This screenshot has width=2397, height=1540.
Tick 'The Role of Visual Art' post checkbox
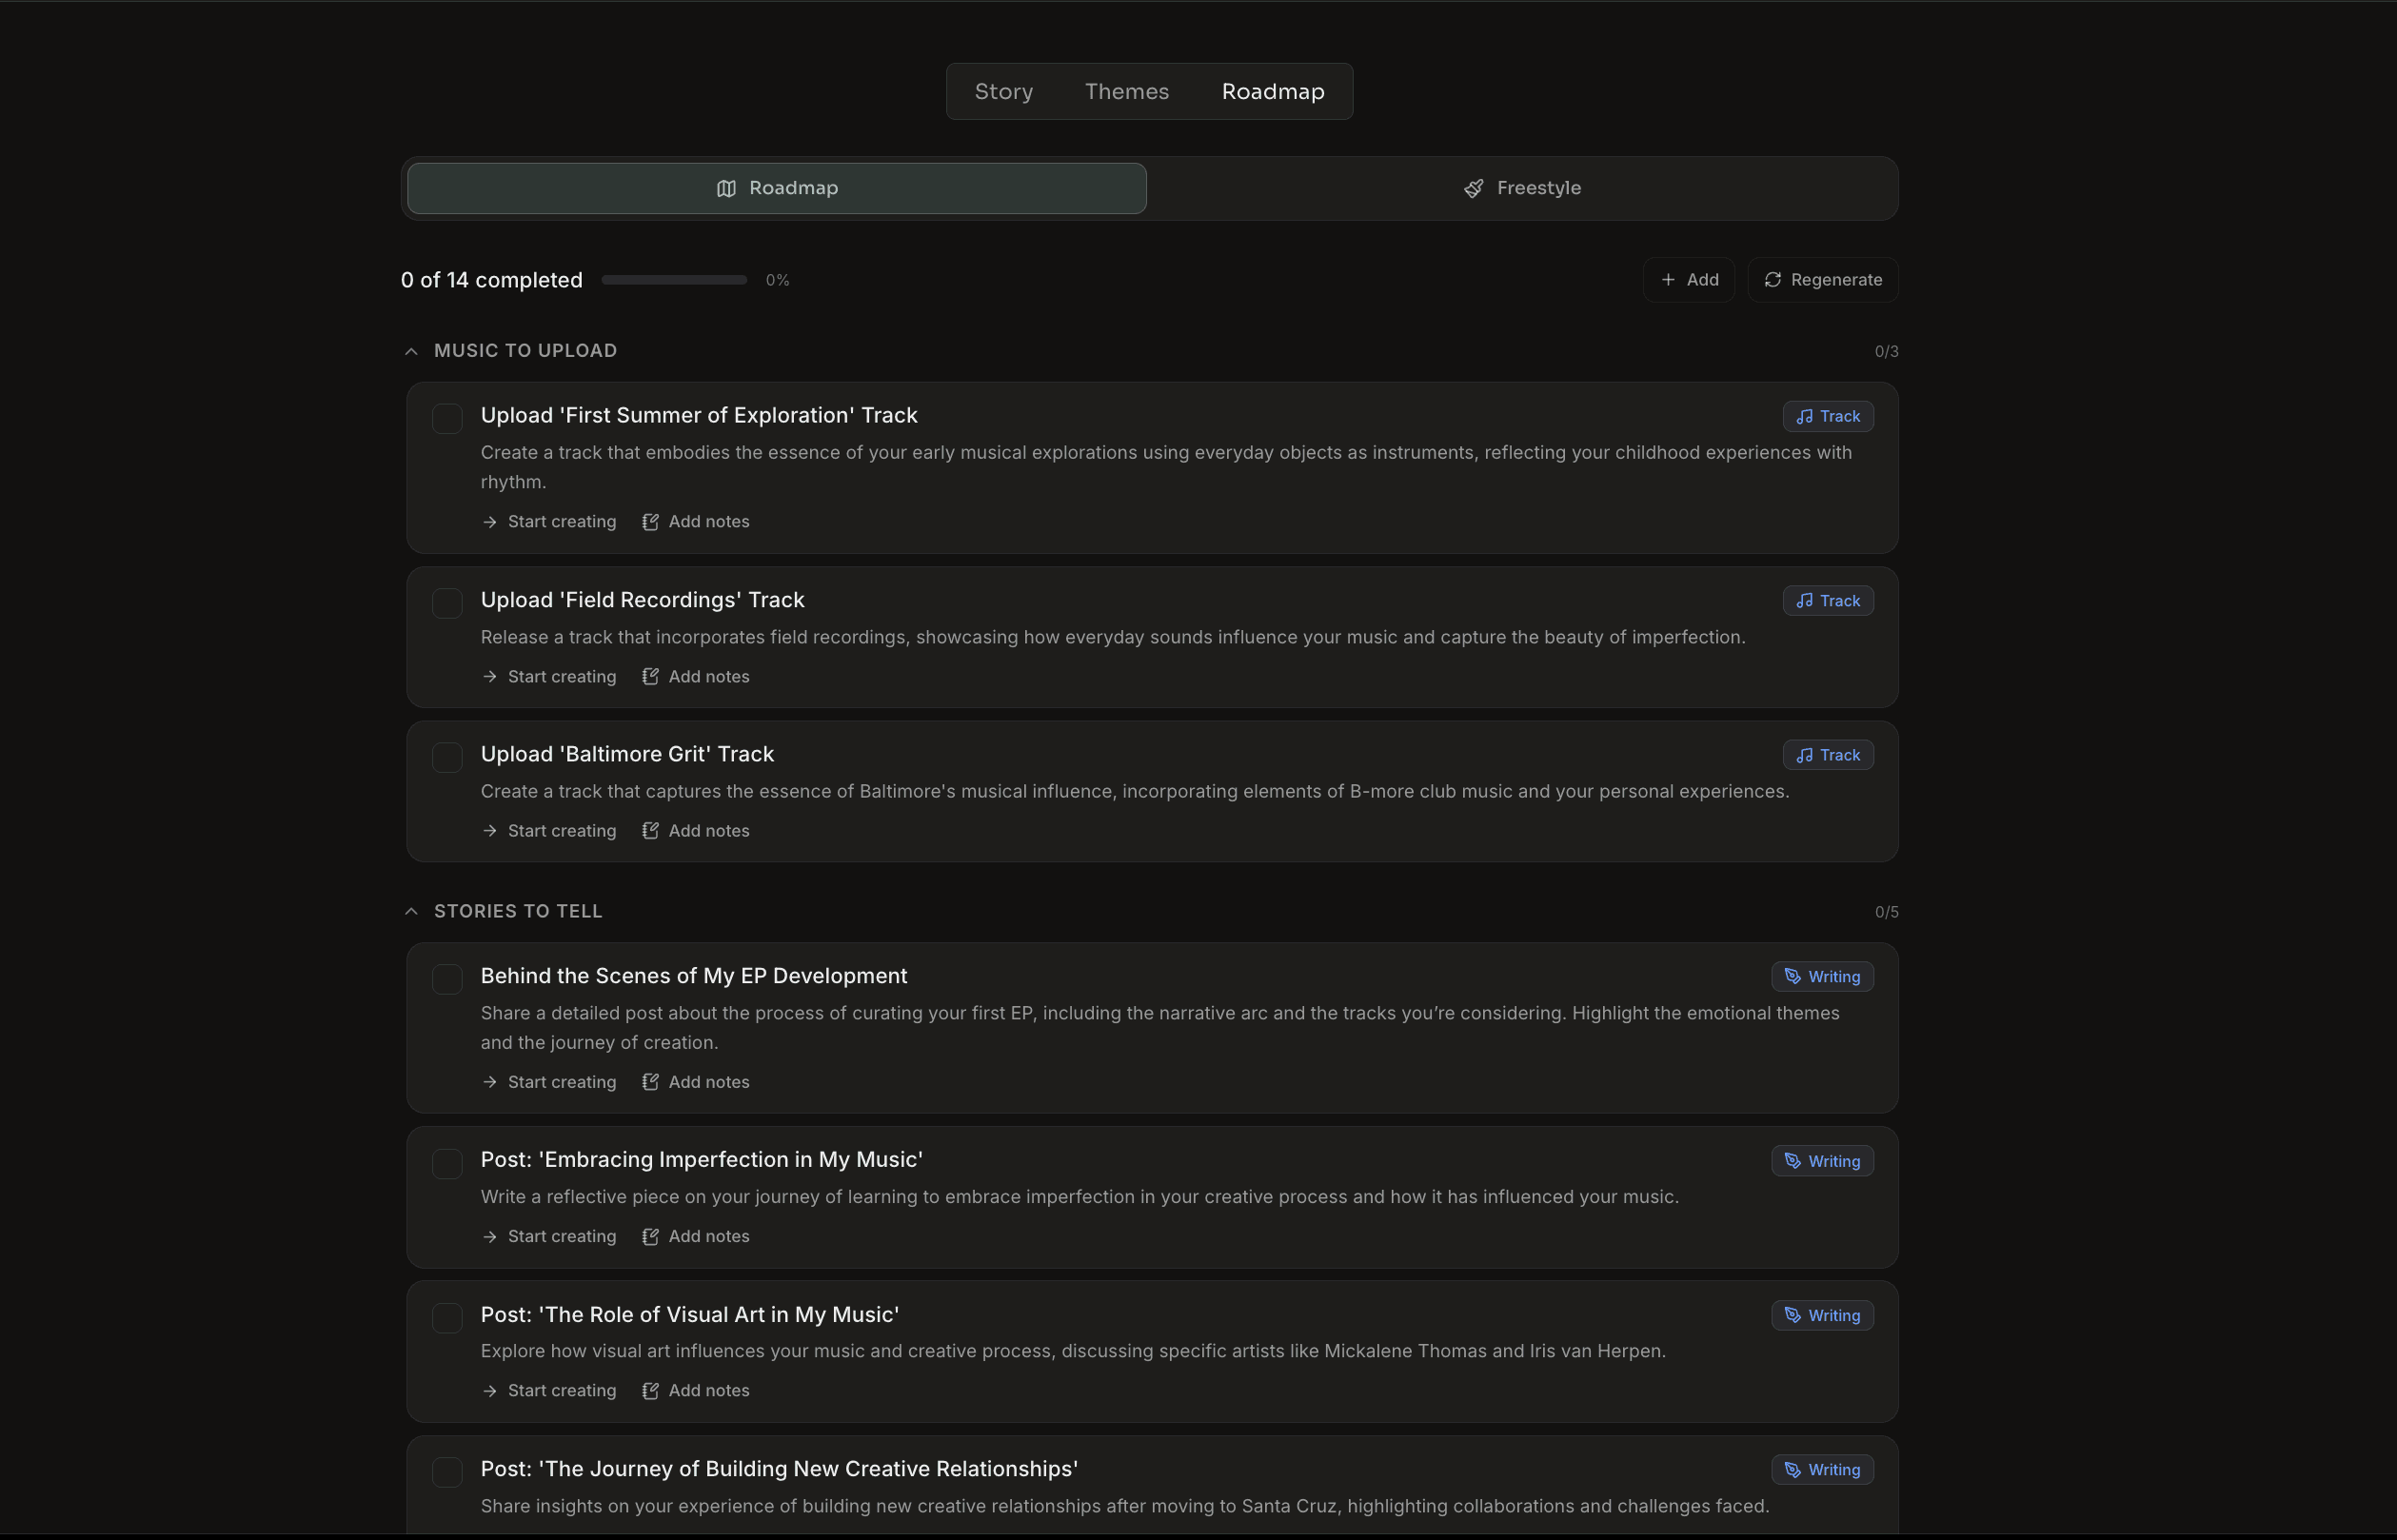pyautogui.click(x=447, y=1318)
